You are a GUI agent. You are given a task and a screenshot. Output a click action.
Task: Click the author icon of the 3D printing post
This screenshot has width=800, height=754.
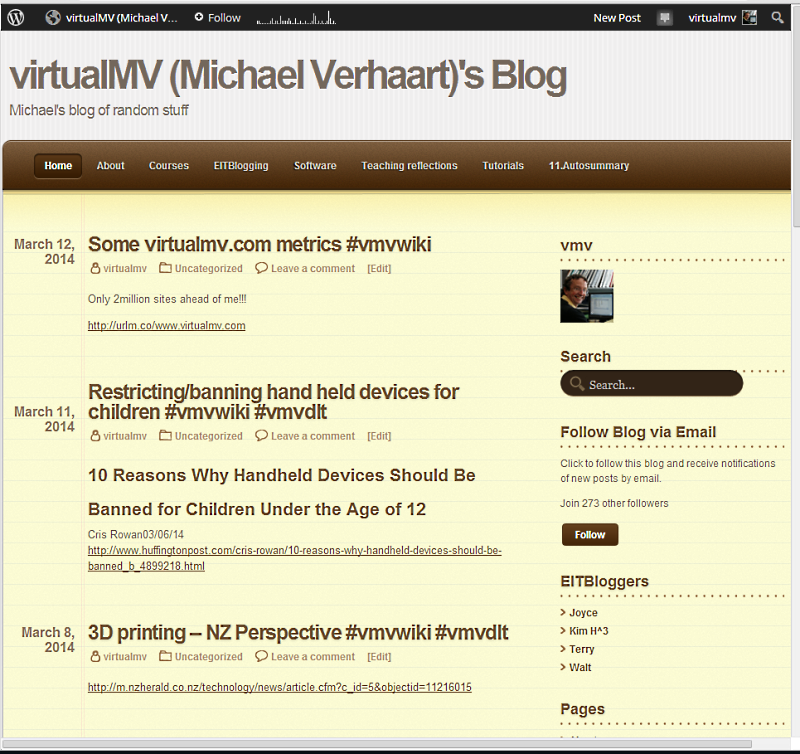(x=95, y=656)
